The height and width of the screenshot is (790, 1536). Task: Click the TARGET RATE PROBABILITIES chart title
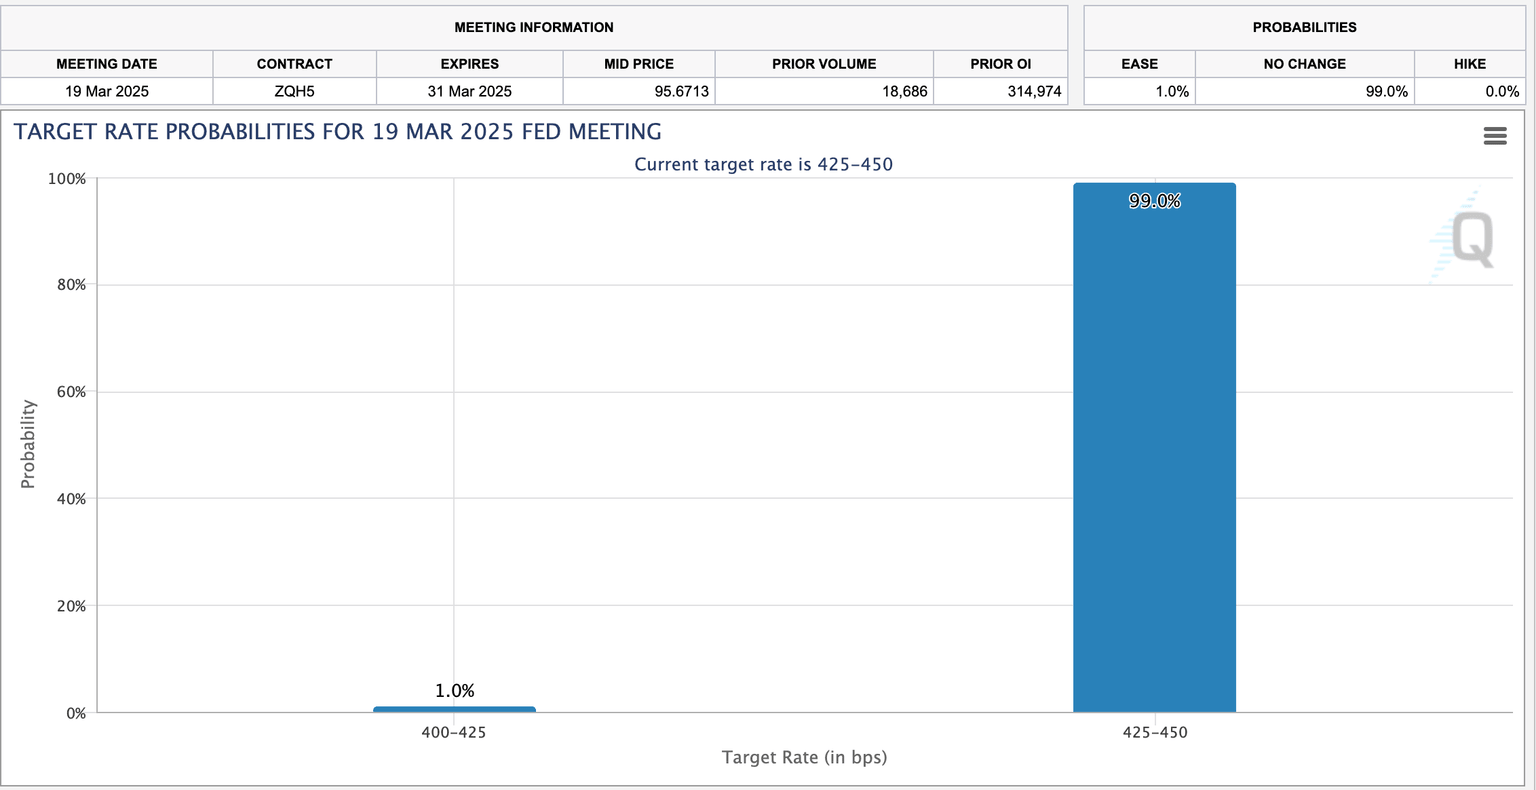coord(335,131)
